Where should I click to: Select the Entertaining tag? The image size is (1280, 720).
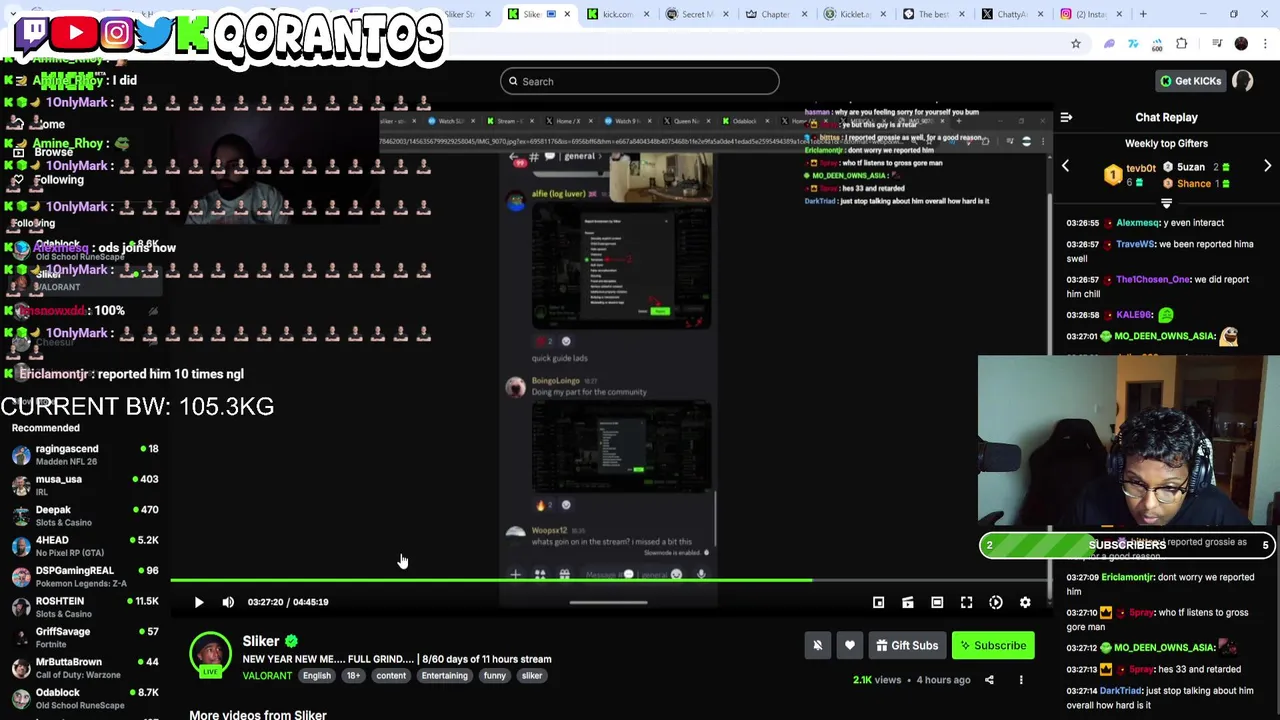444,676
